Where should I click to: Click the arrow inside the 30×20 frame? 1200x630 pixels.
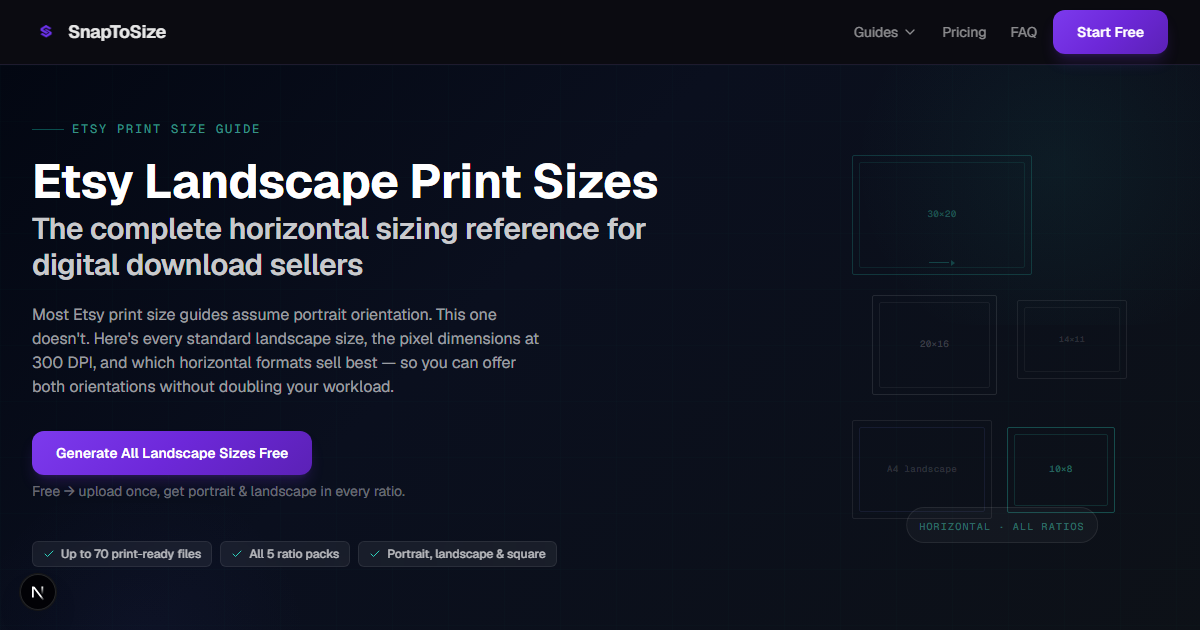pyautogui.click(x=941, y=263)
